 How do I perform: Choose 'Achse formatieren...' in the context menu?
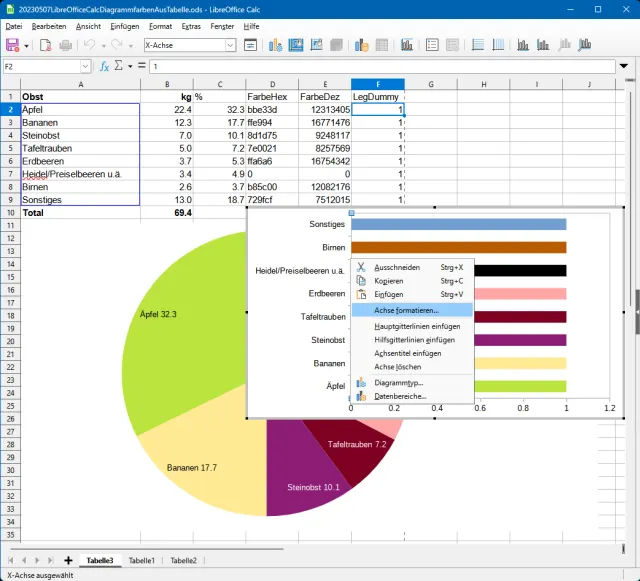click(x=406, y=311)
